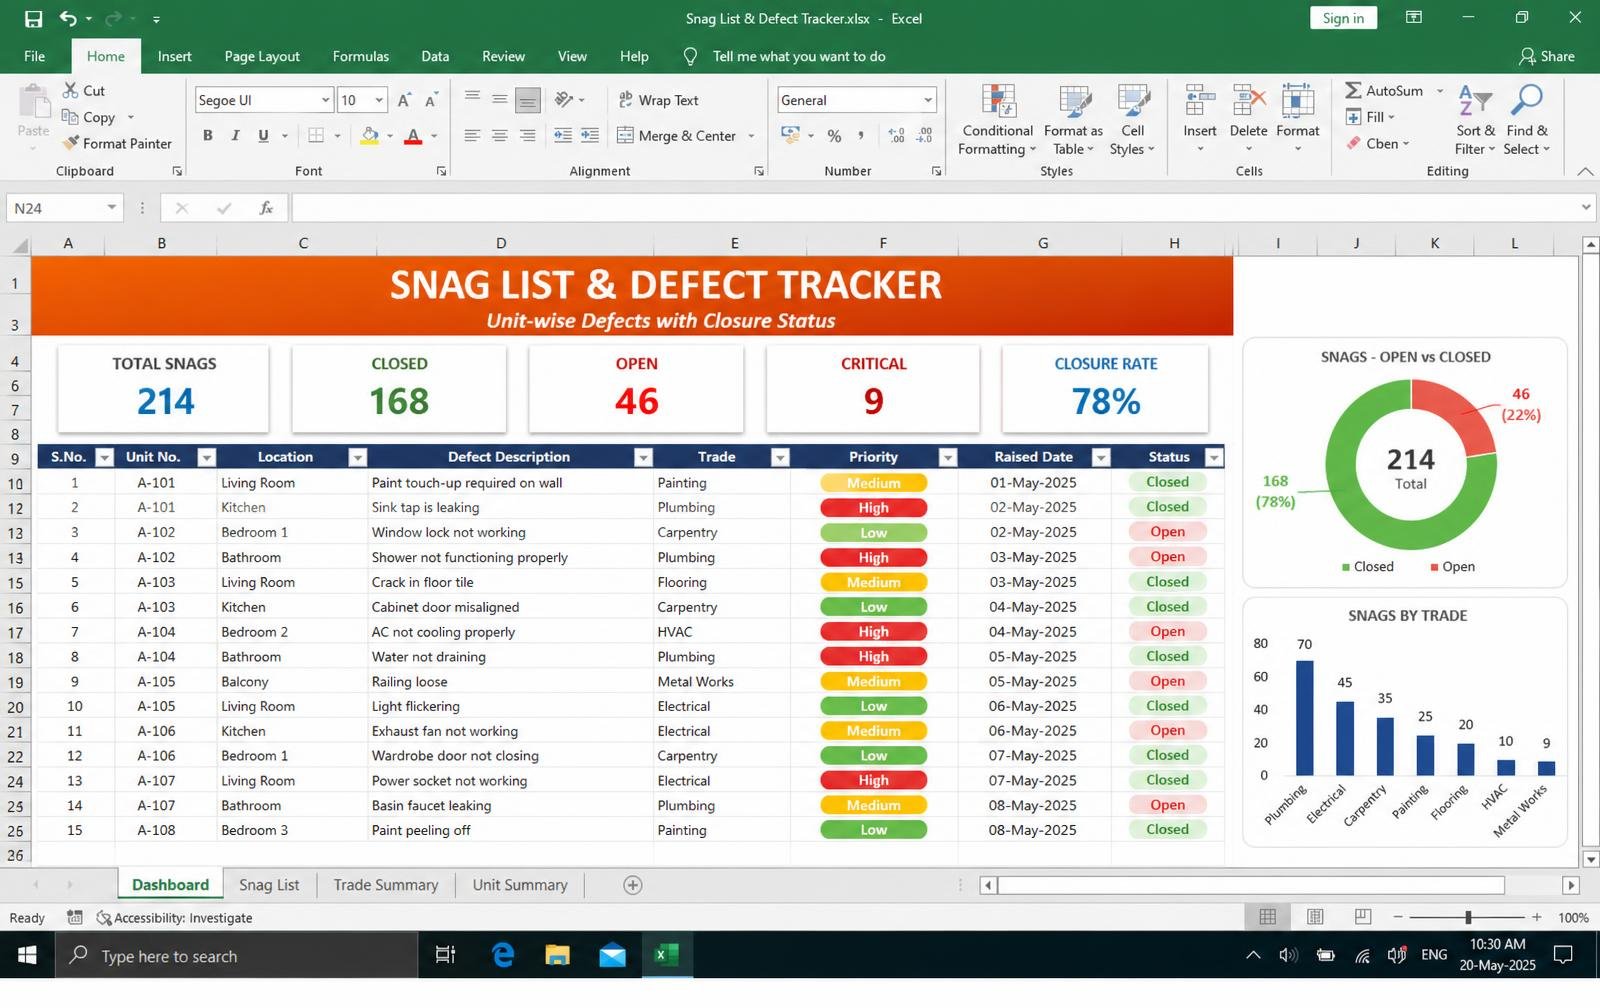Viewport: 1600px width, 1008px height.
Task: Click the Copy icon
Action: [x=70, y=117]
